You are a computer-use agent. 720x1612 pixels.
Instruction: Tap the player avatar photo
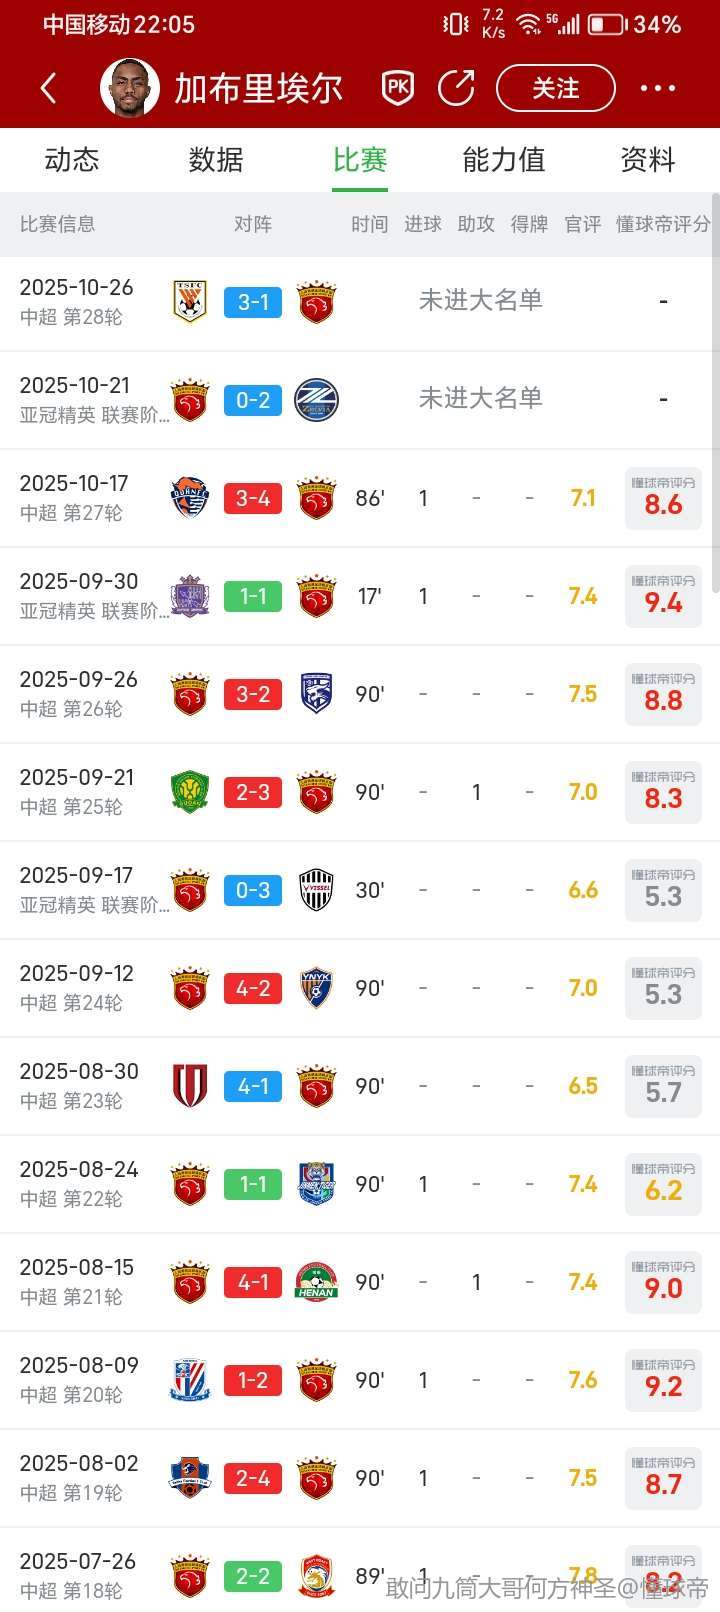(130, 88)
